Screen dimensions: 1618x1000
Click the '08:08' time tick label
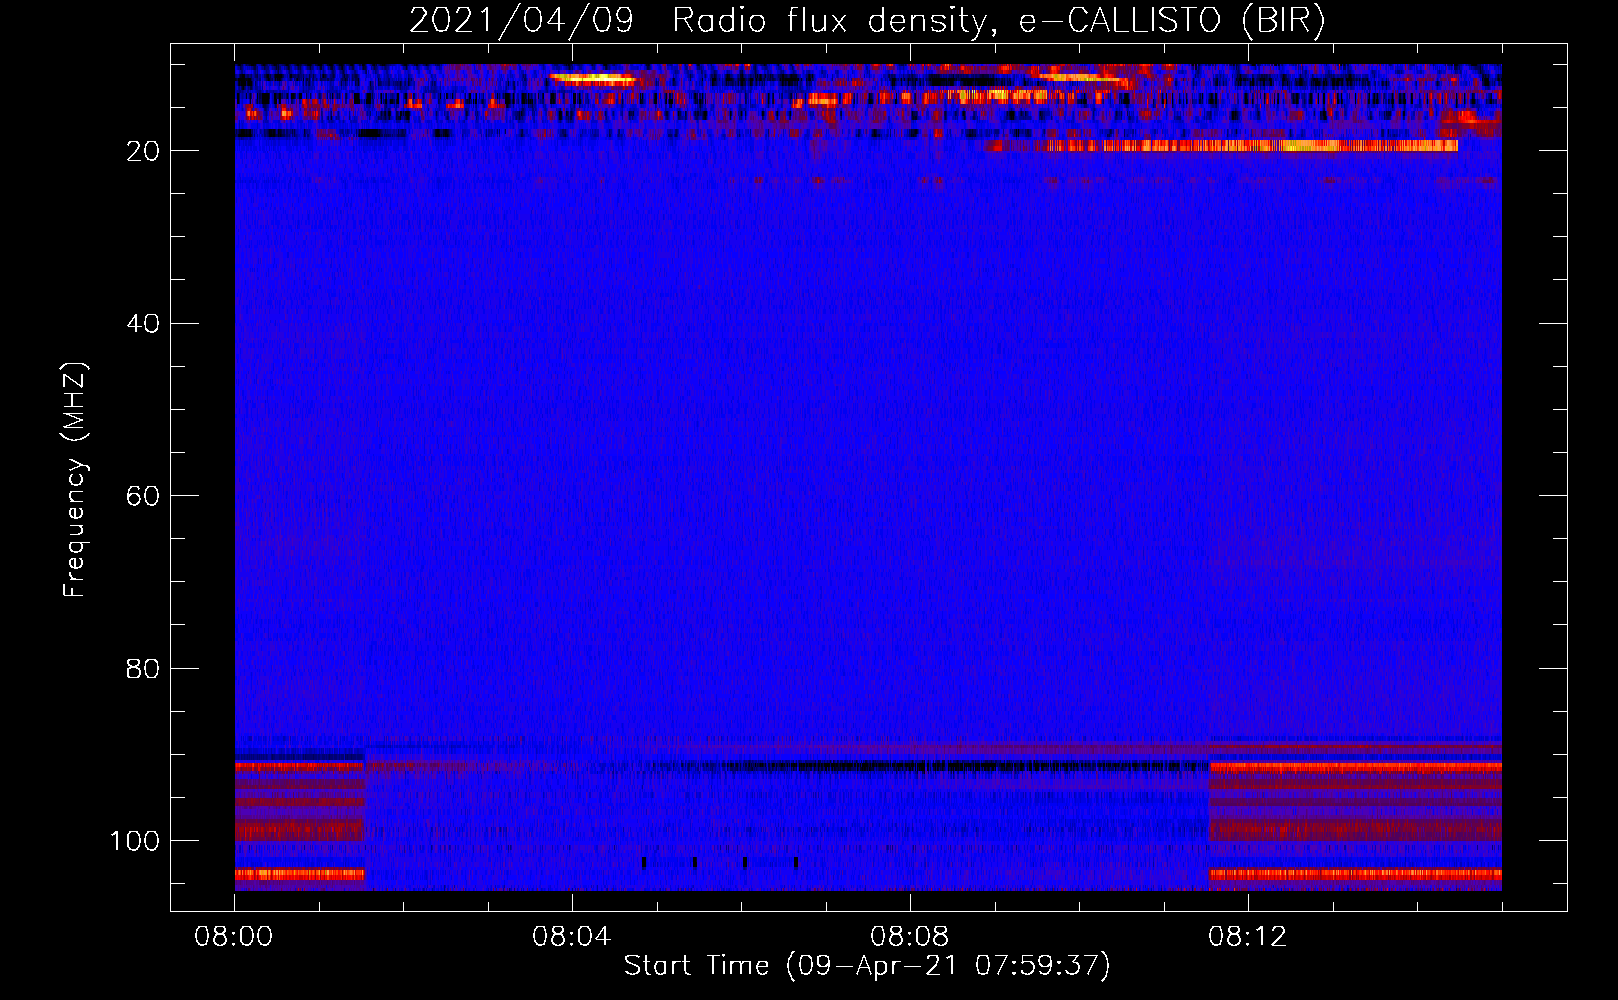point(910,937)
